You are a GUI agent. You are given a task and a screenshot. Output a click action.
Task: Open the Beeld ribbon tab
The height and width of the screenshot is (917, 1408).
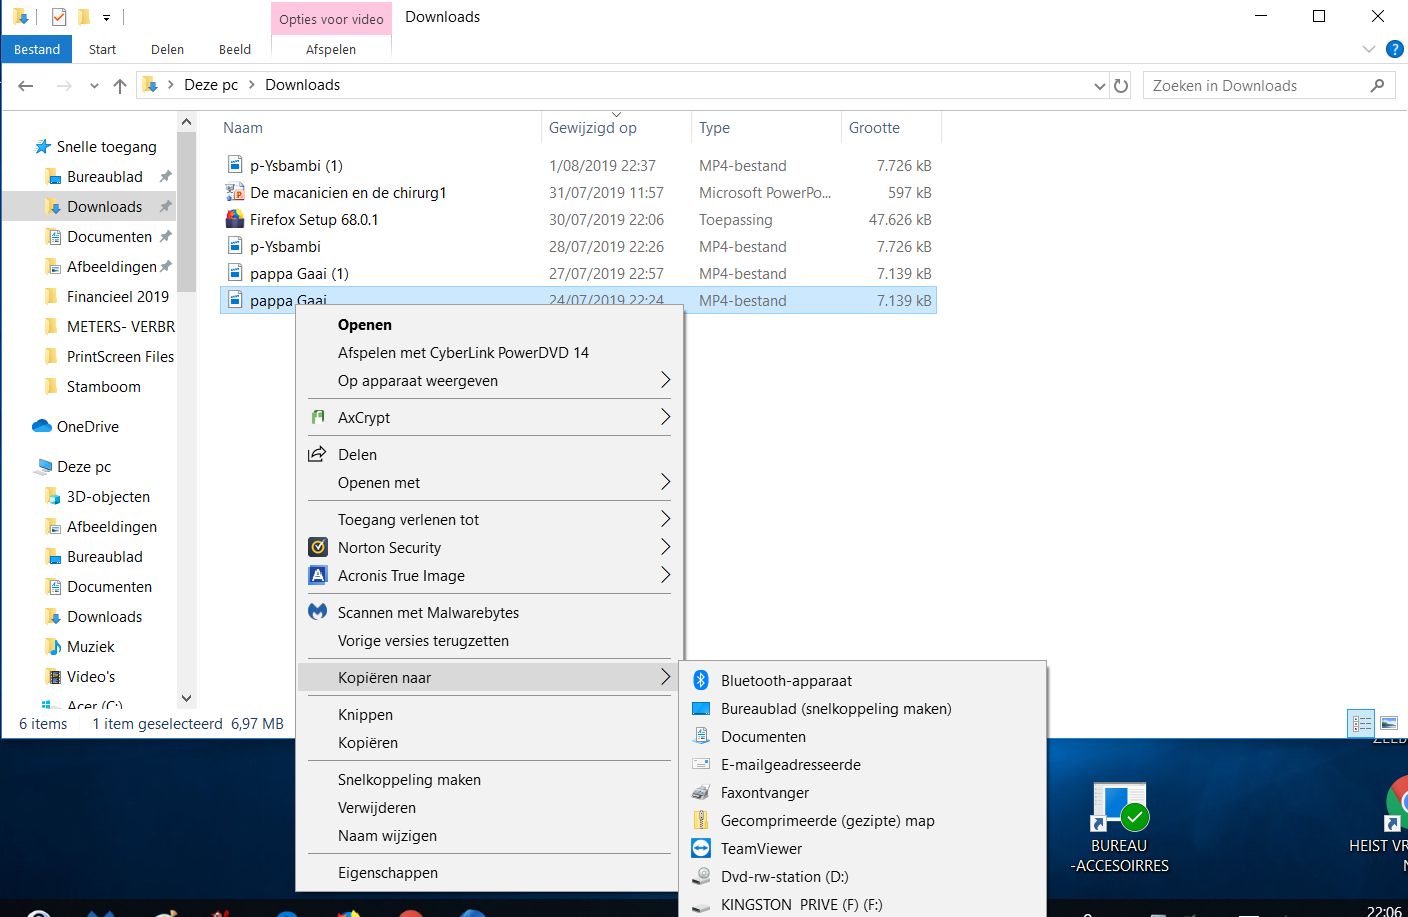pos(235,49)
